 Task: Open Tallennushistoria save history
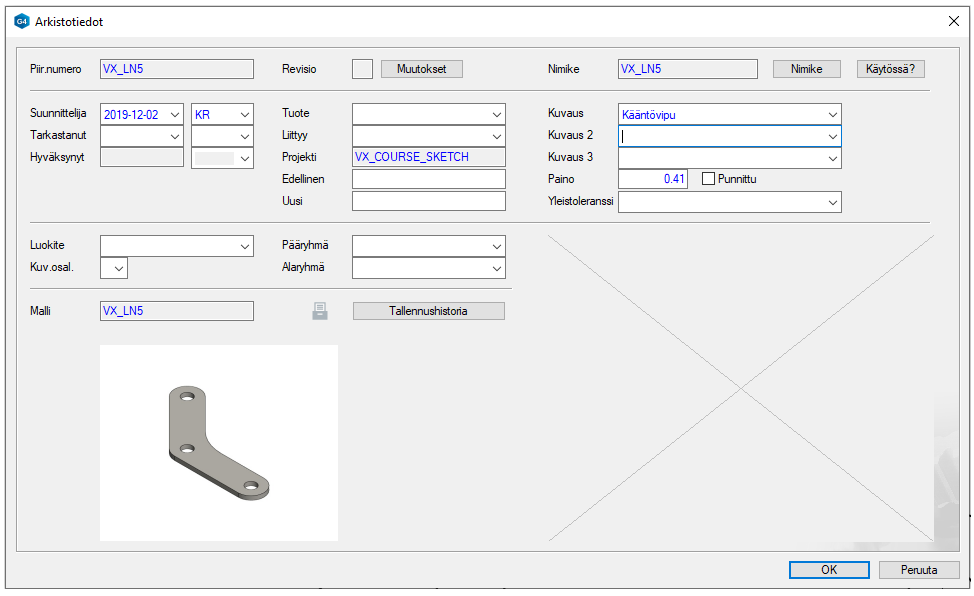pyautogui.click(x=428, y=311)
